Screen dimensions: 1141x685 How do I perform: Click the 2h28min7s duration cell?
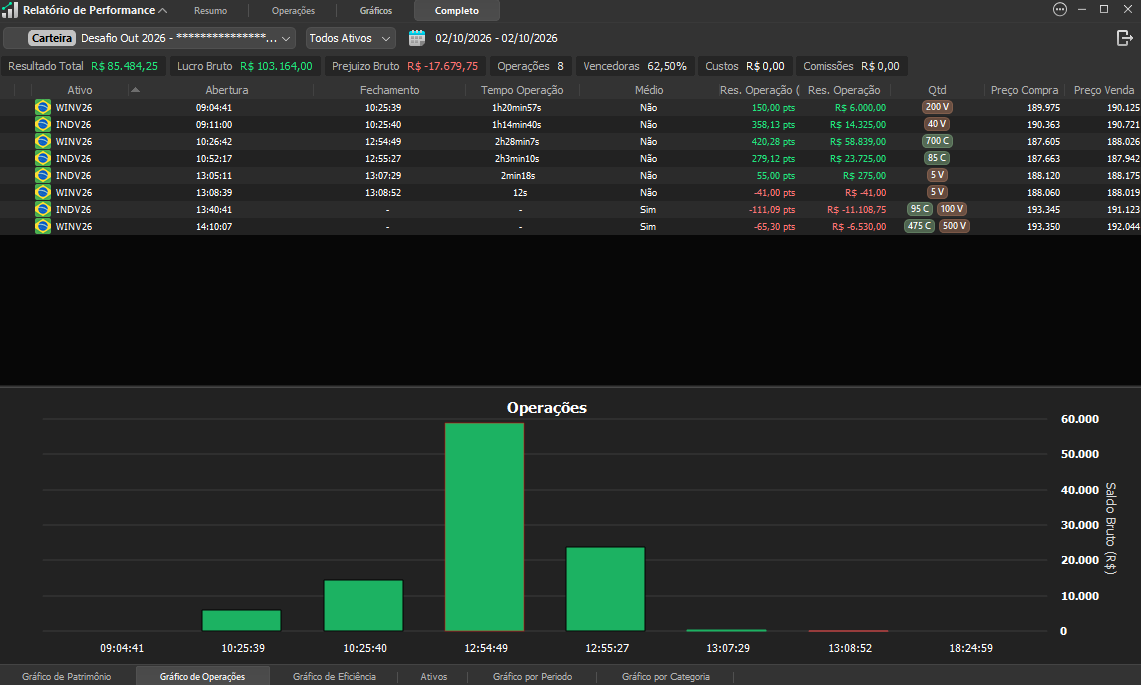coord(517,141)
